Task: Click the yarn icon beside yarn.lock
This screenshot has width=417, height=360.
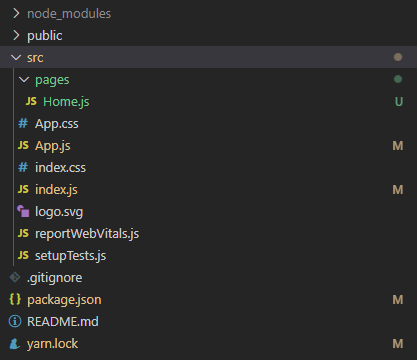Action: click(x=14, y=343)
